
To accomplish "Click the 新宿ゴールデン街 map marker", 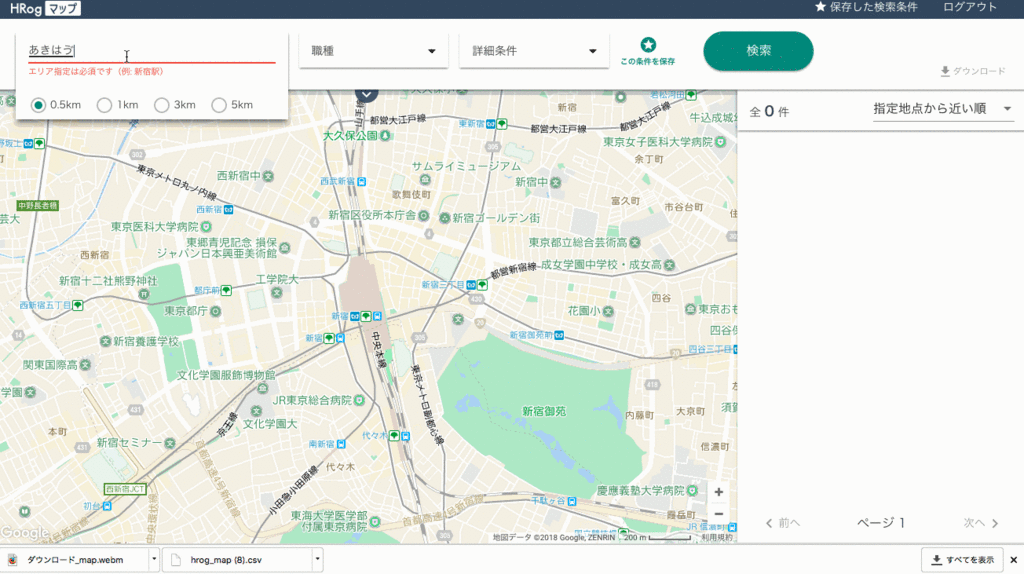I will click(445, 218).
